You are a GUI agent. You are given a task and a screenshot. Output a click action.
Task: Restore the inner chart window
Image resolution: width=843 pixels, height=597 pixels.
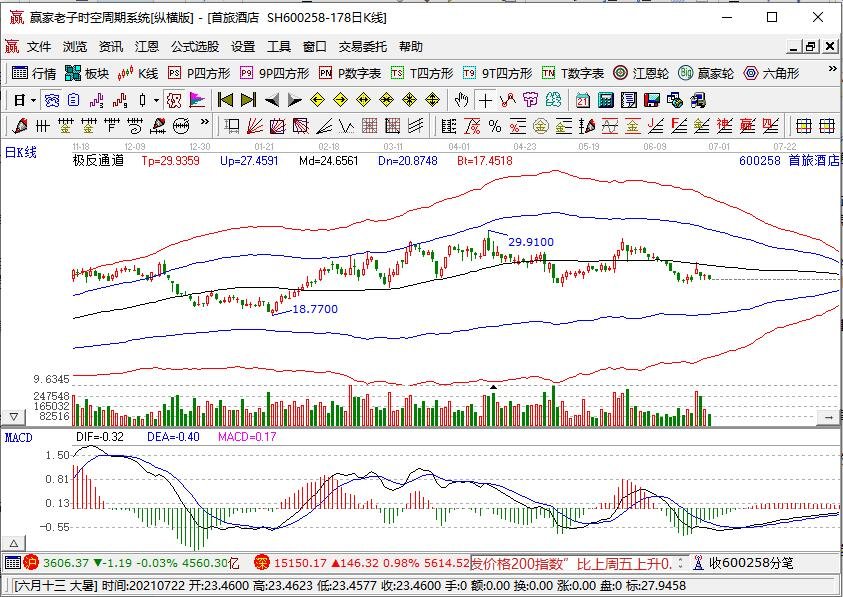[811, 47]
